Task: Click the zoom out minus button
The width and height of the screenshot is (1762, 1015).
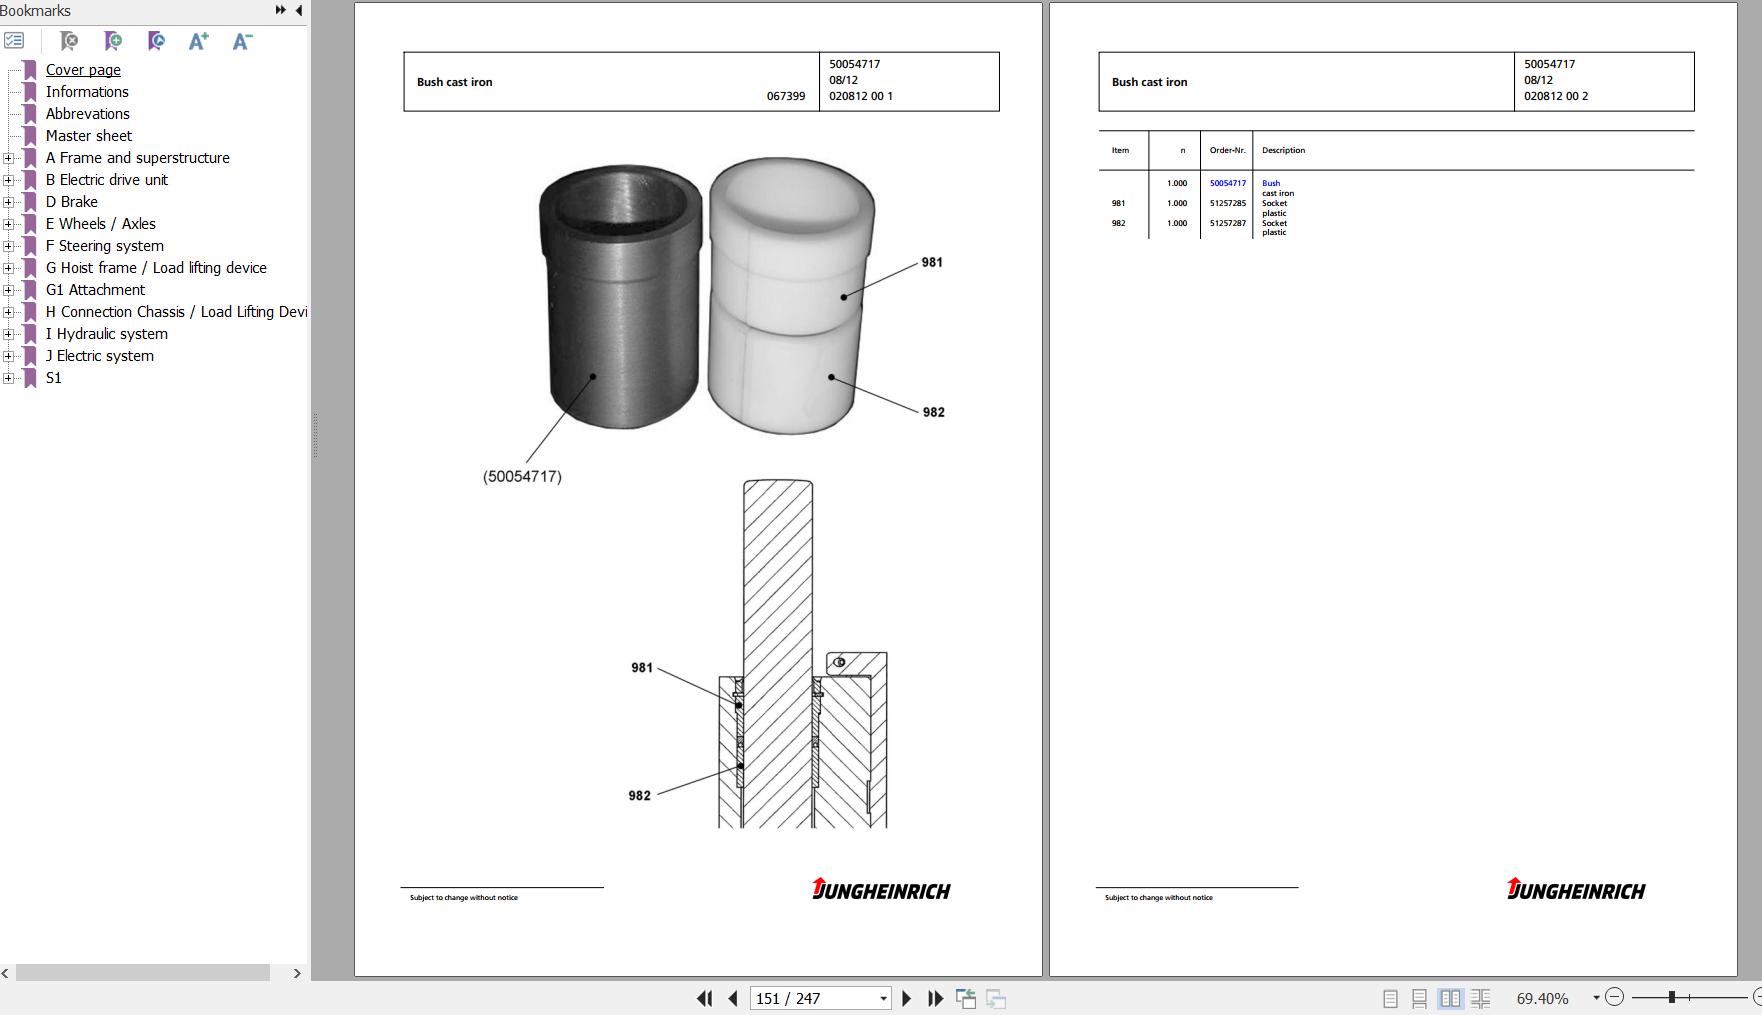Action: [x=1614, y=998]
